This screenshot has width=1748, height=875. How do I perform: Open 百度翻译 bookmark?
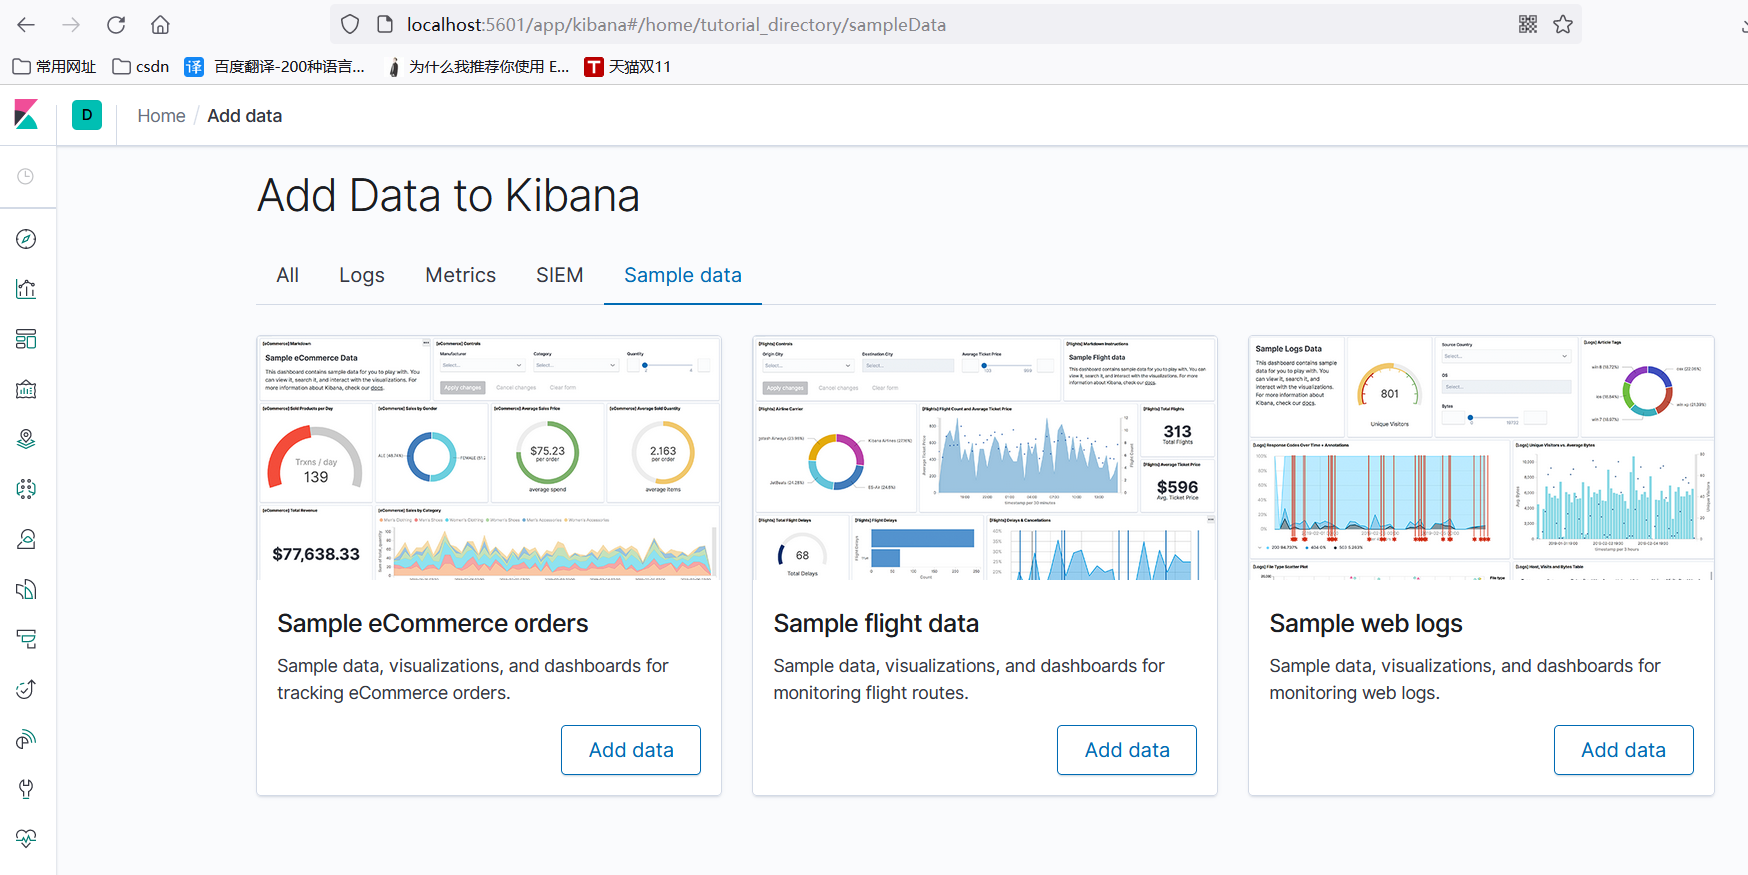click(x=275, y=67)
